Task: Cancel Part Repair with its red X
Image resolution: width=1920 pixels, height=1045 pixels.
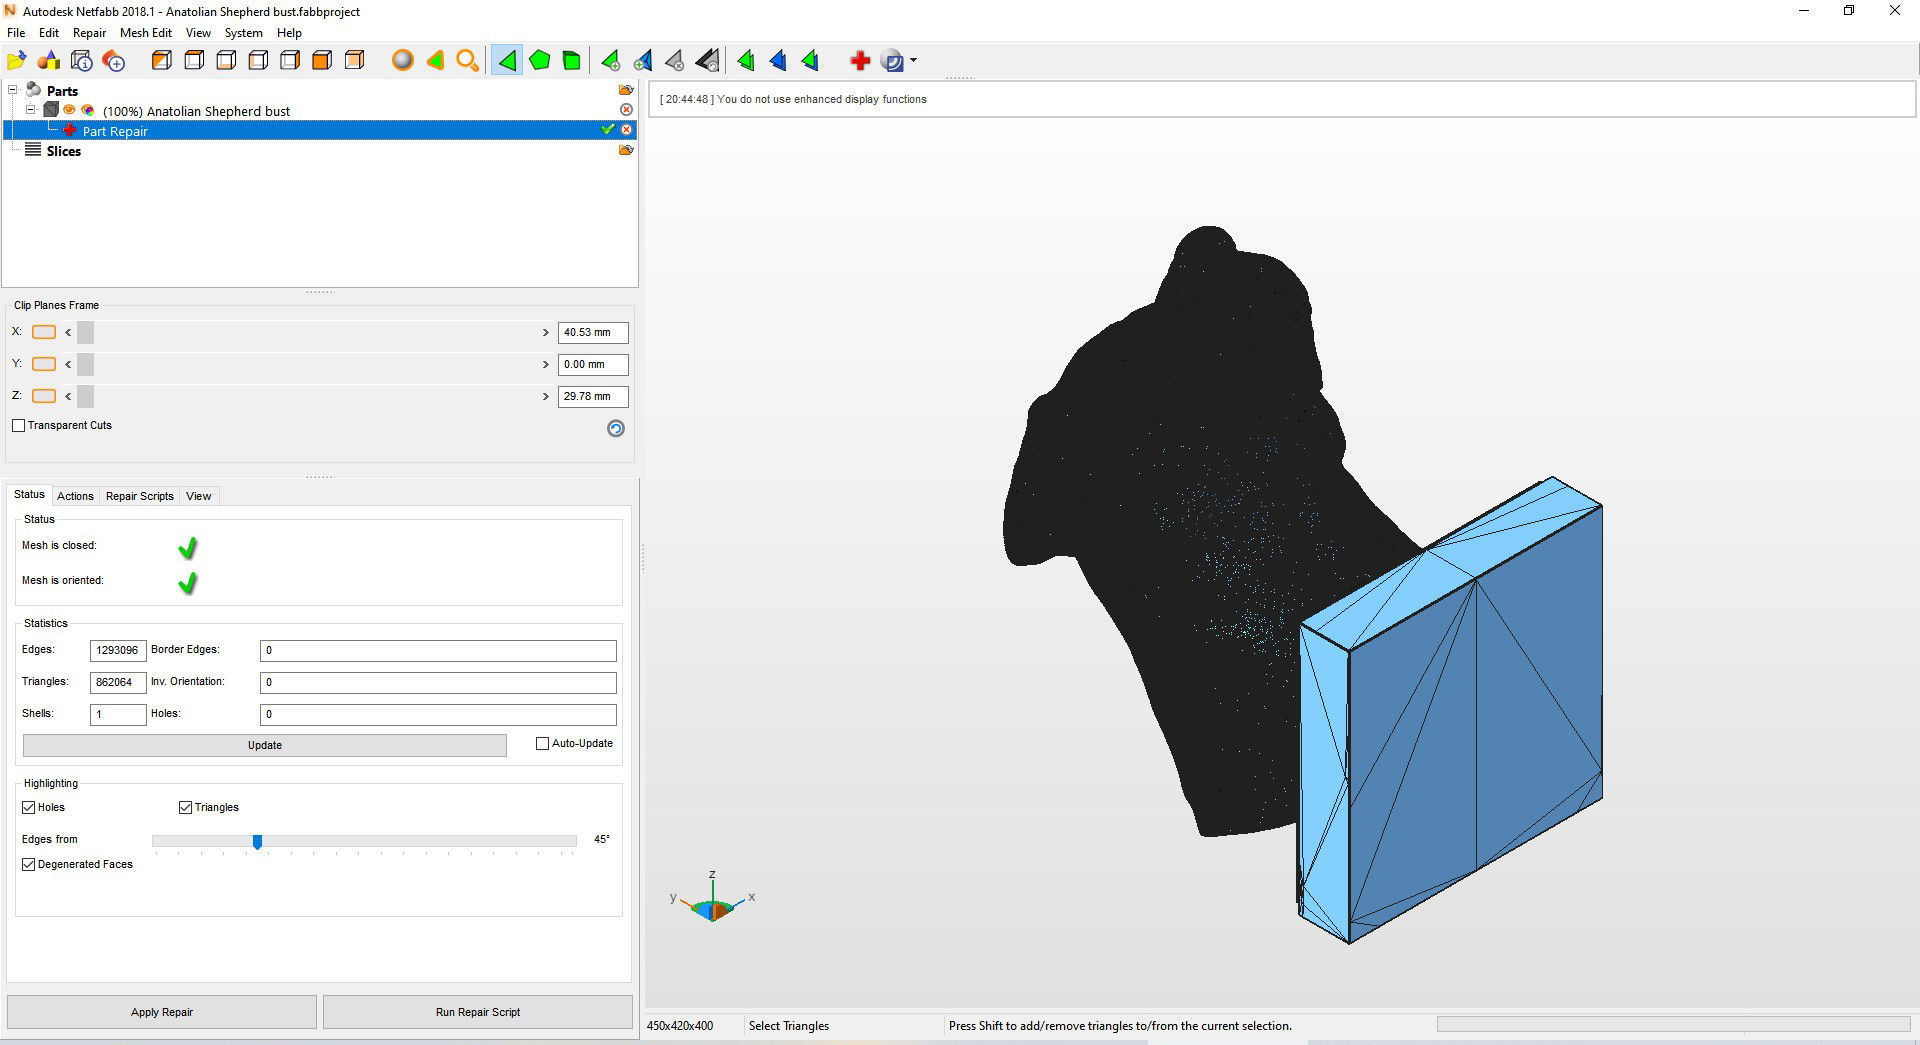Action: click(x=626, y=130)
